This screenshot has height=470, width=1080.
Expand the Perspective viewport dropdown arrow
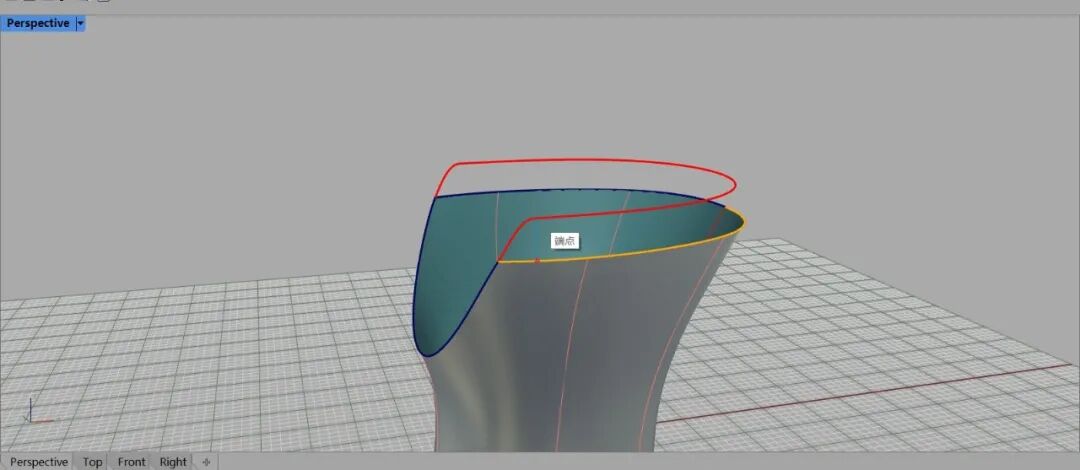(x=80, y=23)
